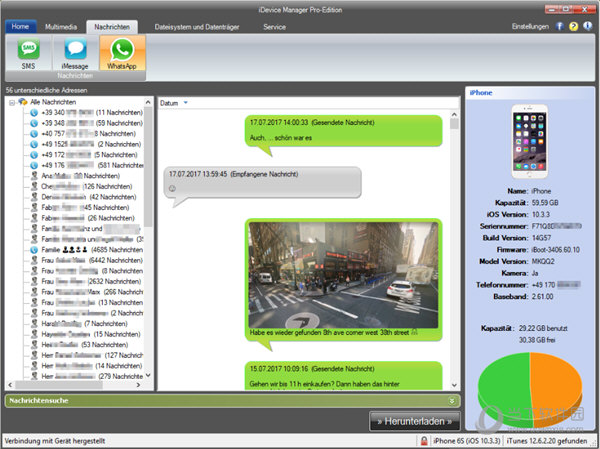Viewport: 600px width, 449px height.
Task: Open Einstellungen settings
Action: (530, 26)
